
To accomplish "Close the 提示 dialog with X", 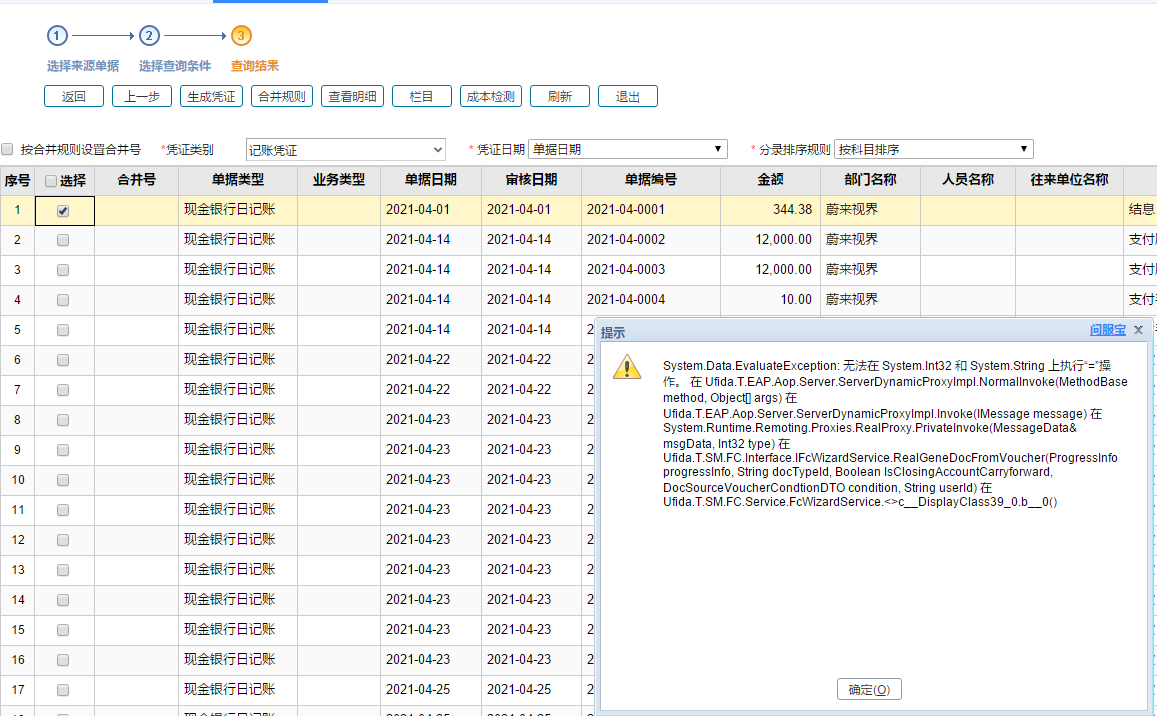I will tap(1139, 330).
